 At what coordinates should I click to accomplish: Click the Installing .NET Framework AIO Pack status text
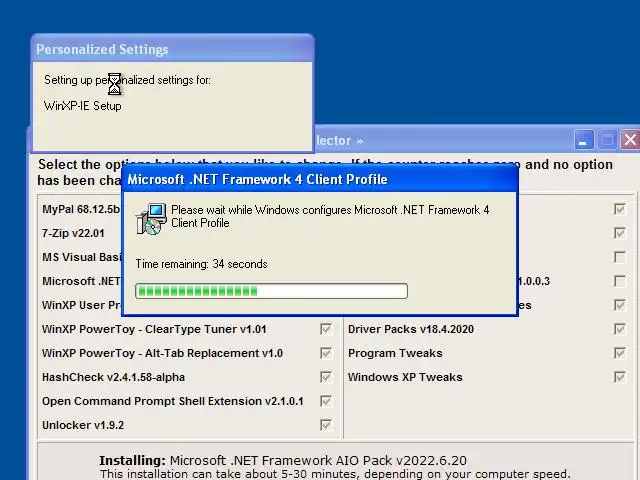(282, 460)
